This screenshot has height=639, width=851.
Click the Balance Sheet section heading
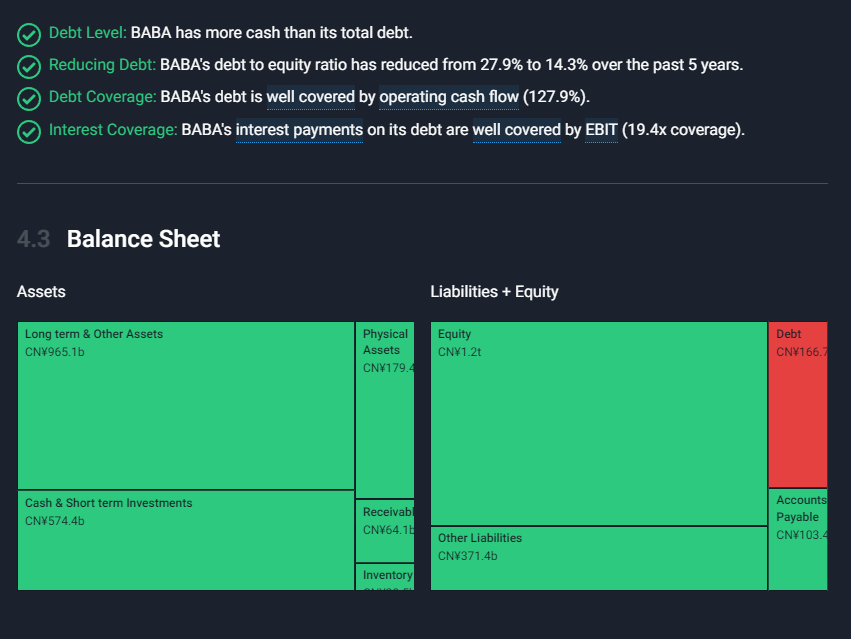143,239
